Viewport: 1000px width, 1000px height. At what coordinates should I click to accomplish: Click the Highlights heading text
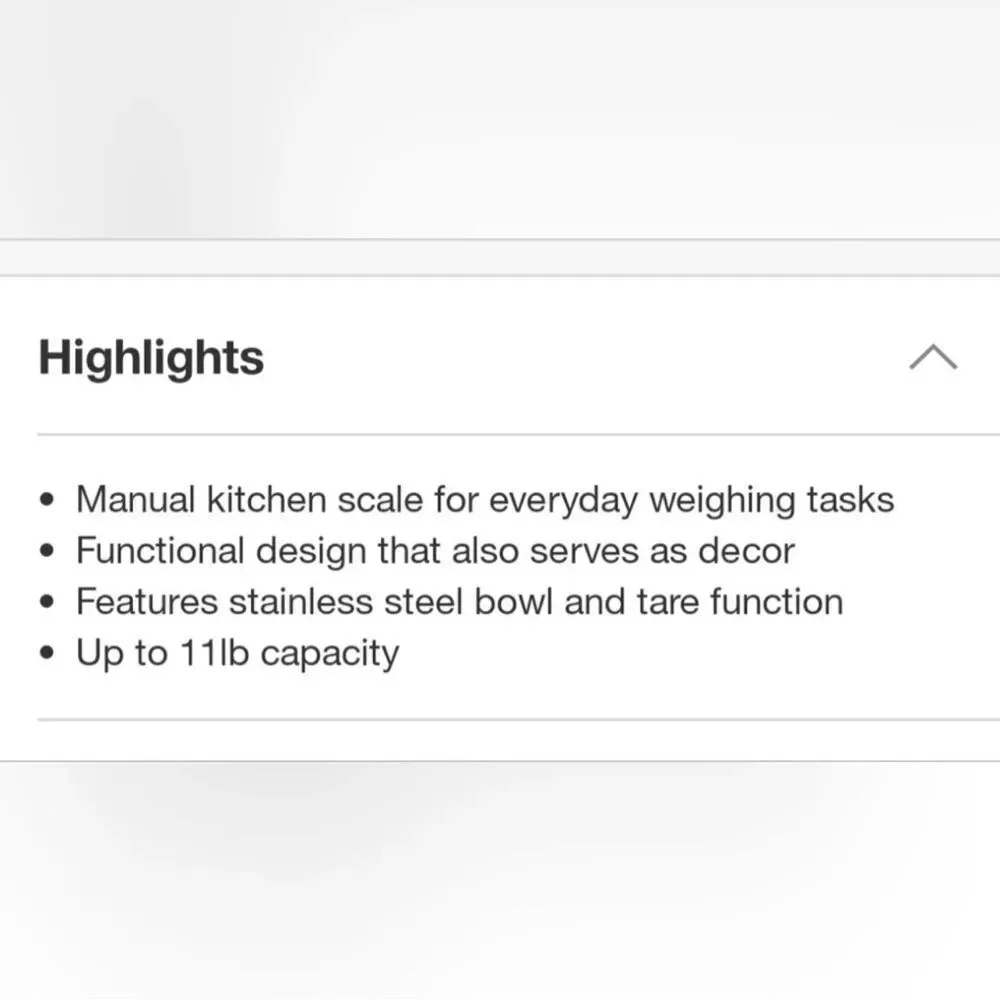coord(151,358)
